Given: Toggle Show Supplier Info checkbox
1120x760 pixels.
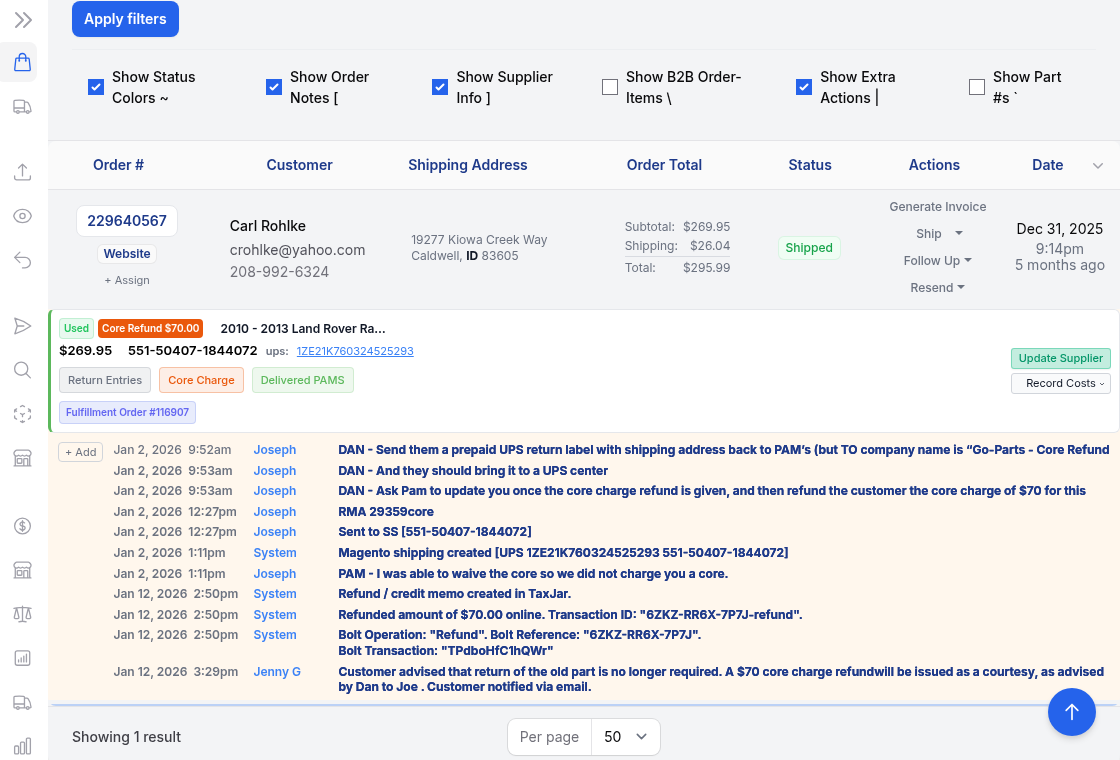Looking at the screenshot, I should 440,87.
